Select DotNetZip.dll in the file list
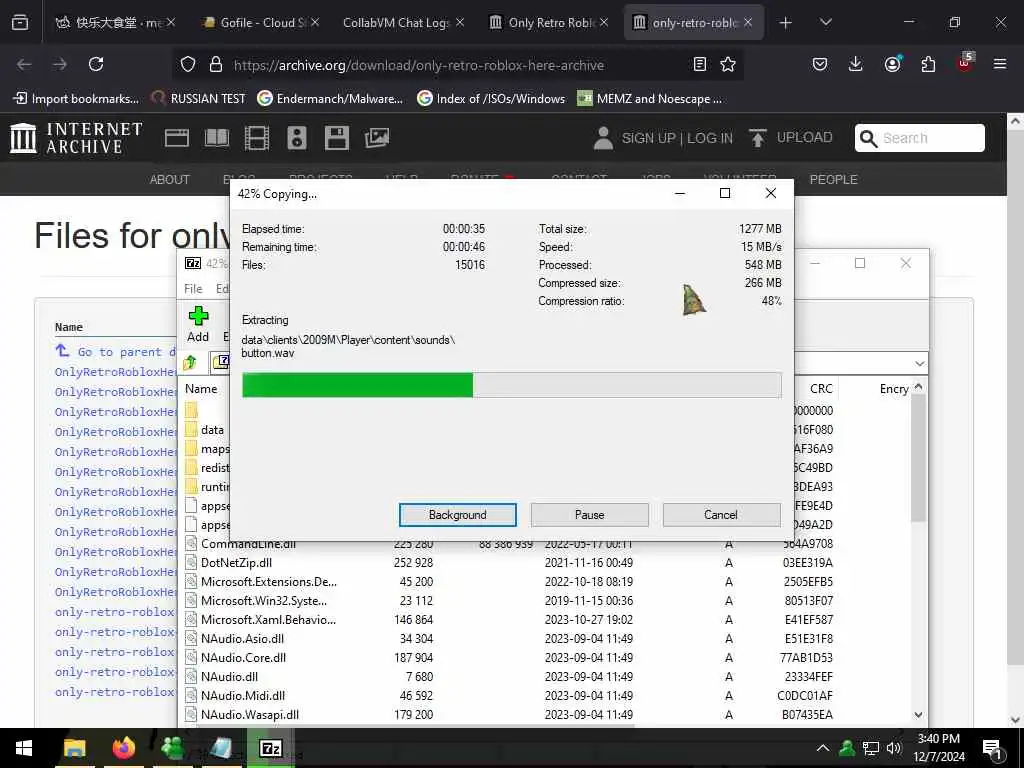 tap(236, 562)
